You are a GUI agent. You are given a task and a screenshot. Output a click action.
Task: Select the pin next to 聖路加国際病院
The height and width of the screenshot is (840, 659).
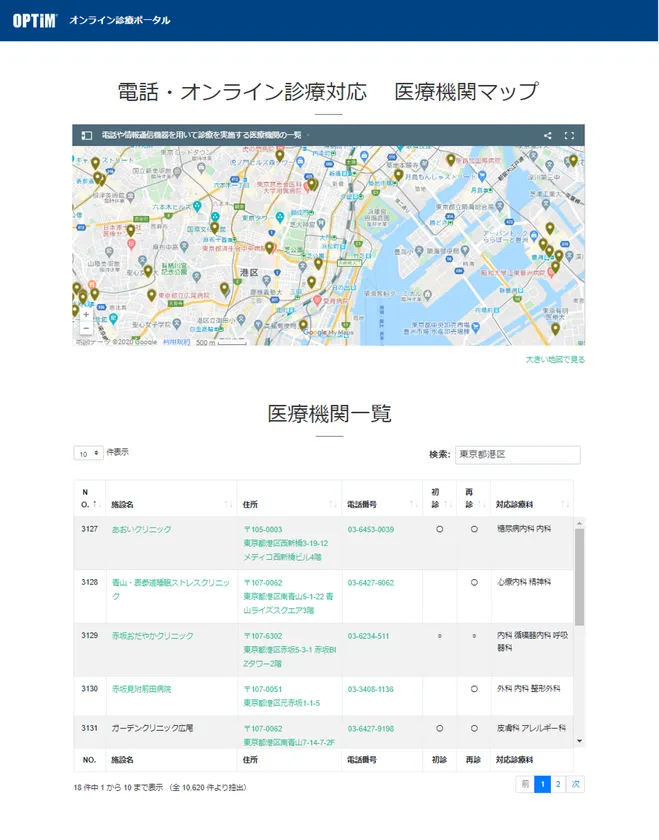451,160
